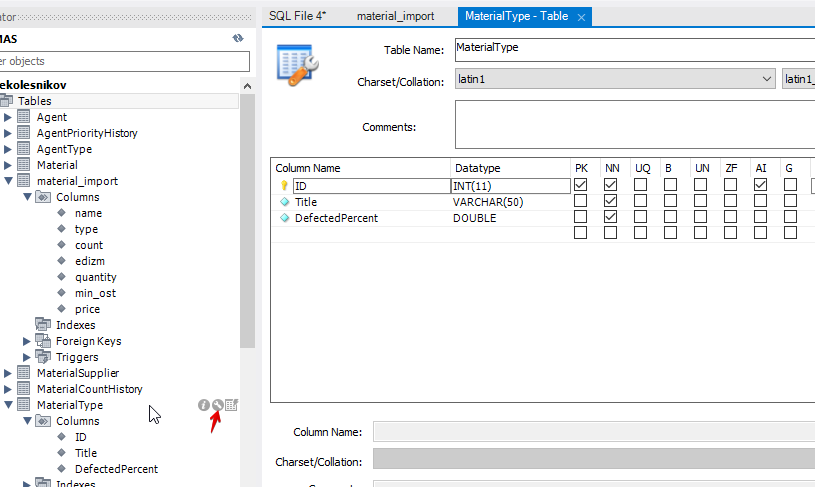Select the MaterialSupplier table in tree
This screenshot has width=815, height=487.
(x=77, y=373)
